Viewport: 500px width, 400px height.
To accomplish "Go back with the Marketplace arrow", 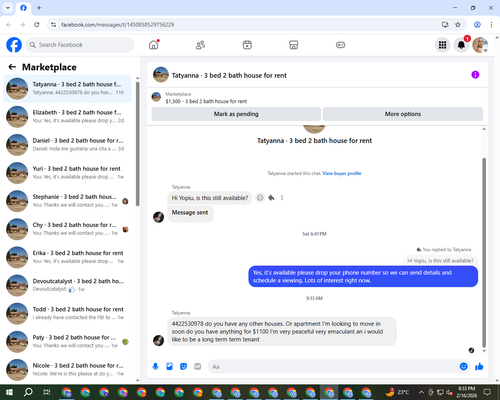I will [12, 67].
